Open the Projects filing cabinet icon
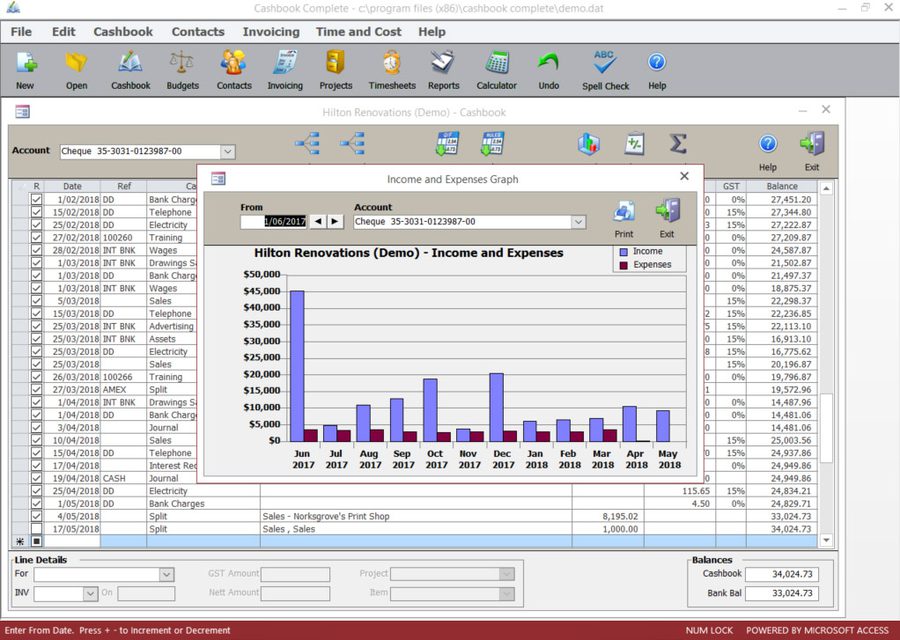The width and height of the screenshot is (900, 640). (x=335, y=63)
